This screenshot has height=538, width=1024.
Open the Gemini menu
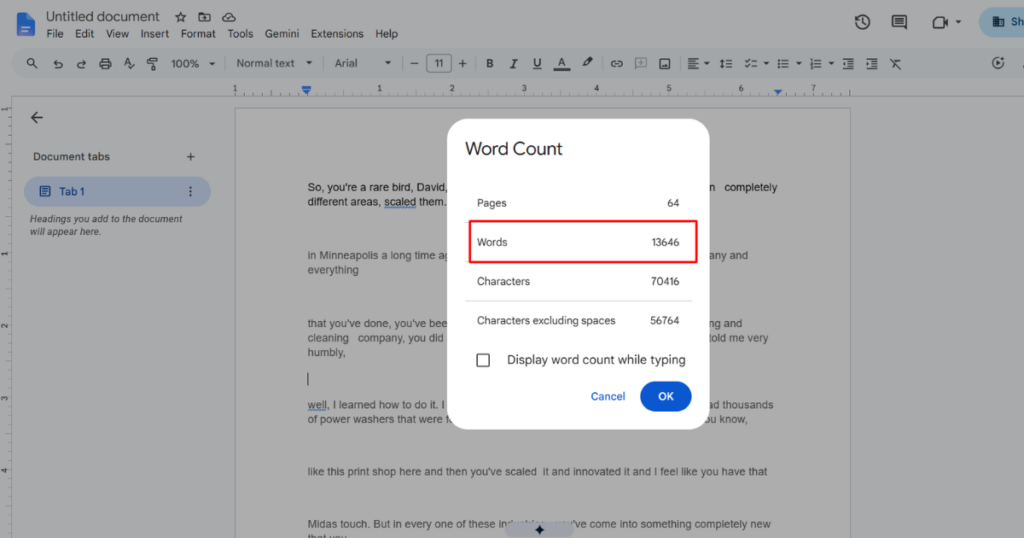pos(282,34)
